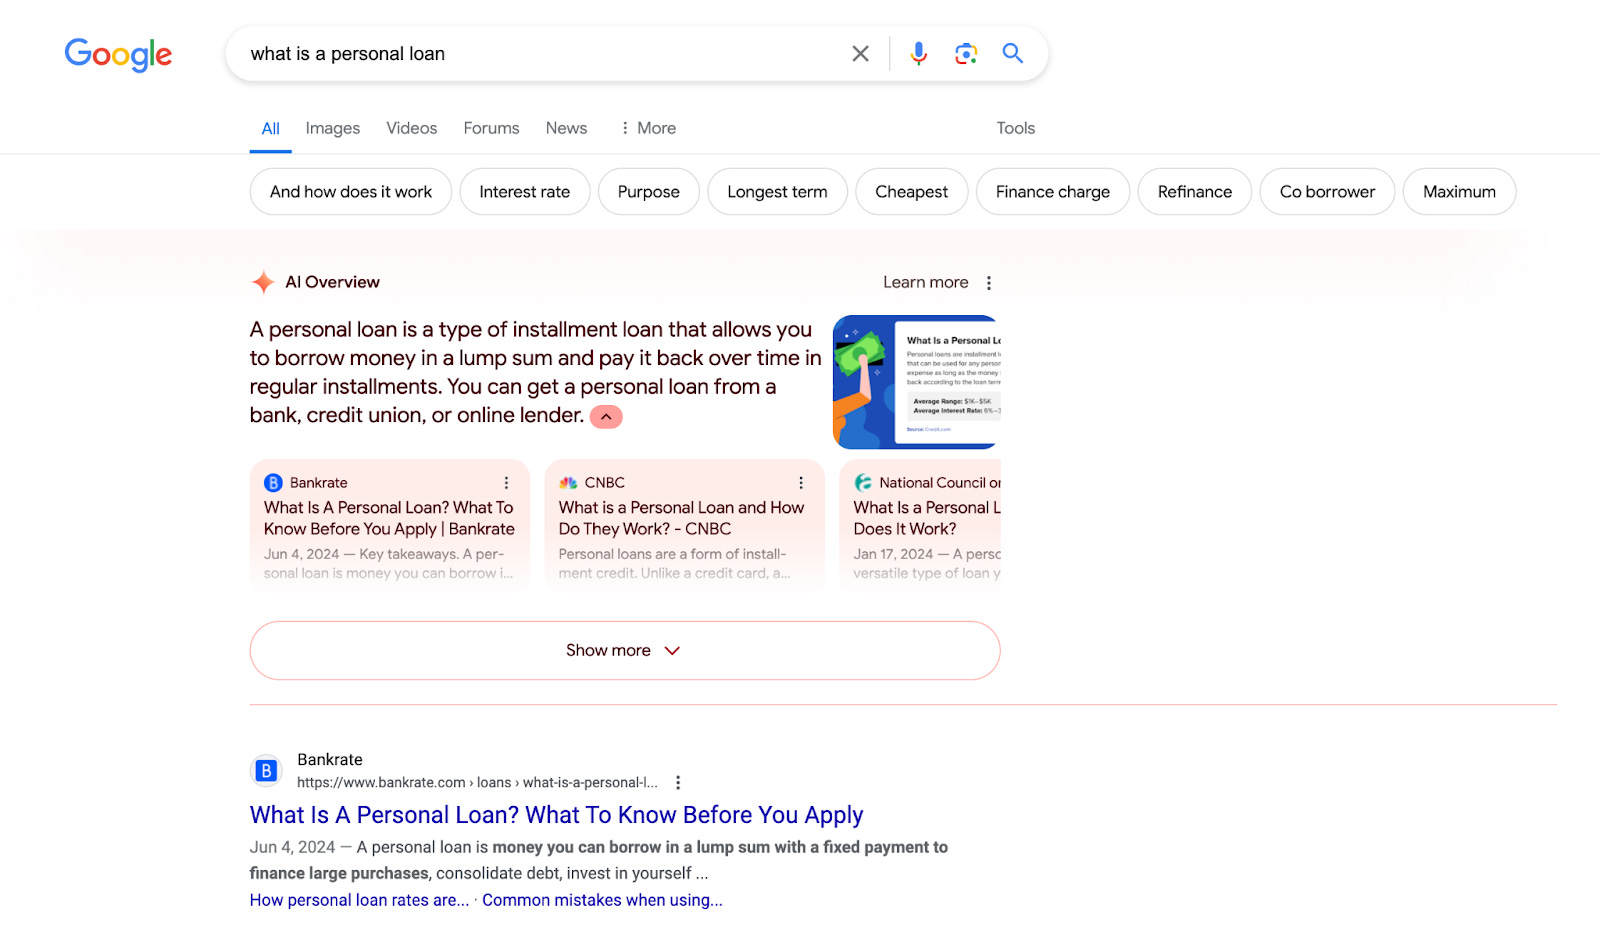Choose the Interest rate chip
The image size is (1600, 938).
(525, 192)
